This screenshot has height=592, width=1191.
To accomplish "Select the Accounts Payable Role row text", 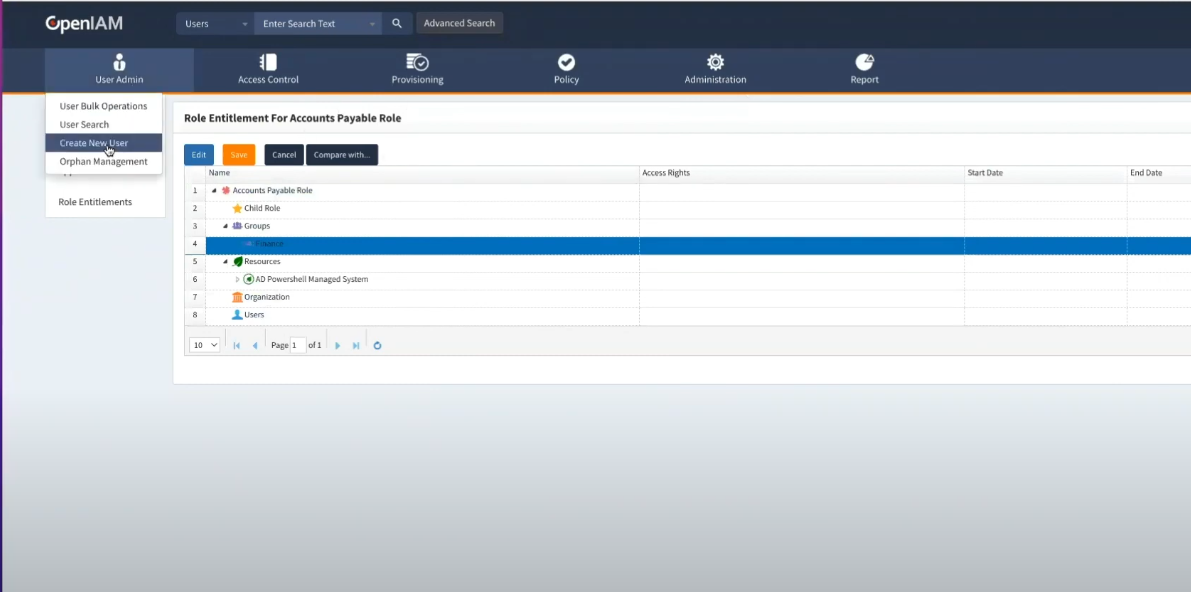I will click(x=273, y=191).
